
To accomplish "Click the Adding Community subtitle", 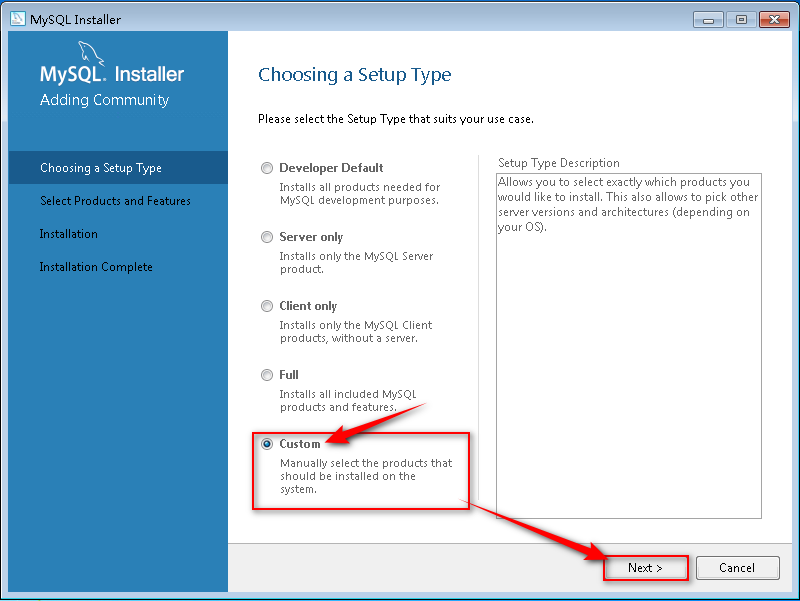I will [x=105, y=100].
